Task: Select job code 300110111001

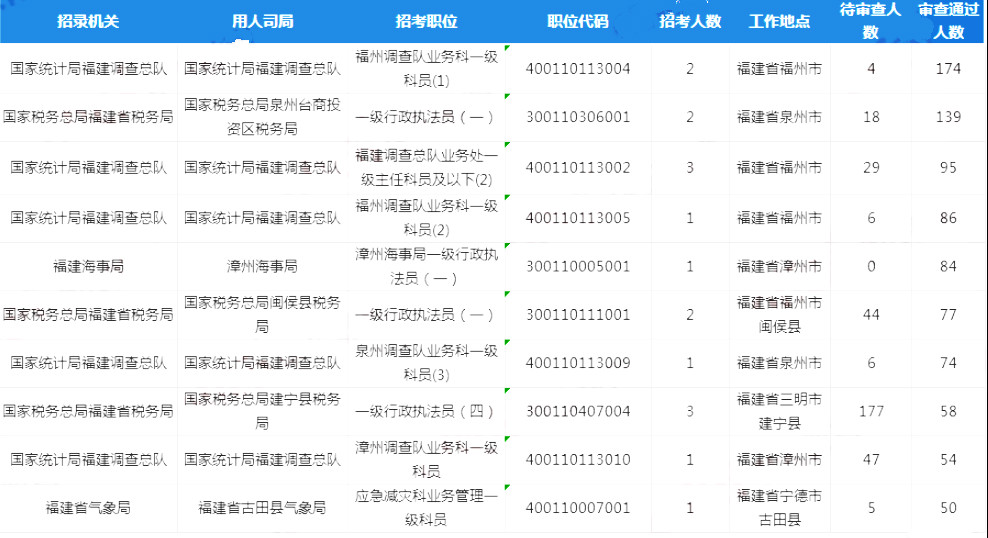Action: (x=578, y=314)
